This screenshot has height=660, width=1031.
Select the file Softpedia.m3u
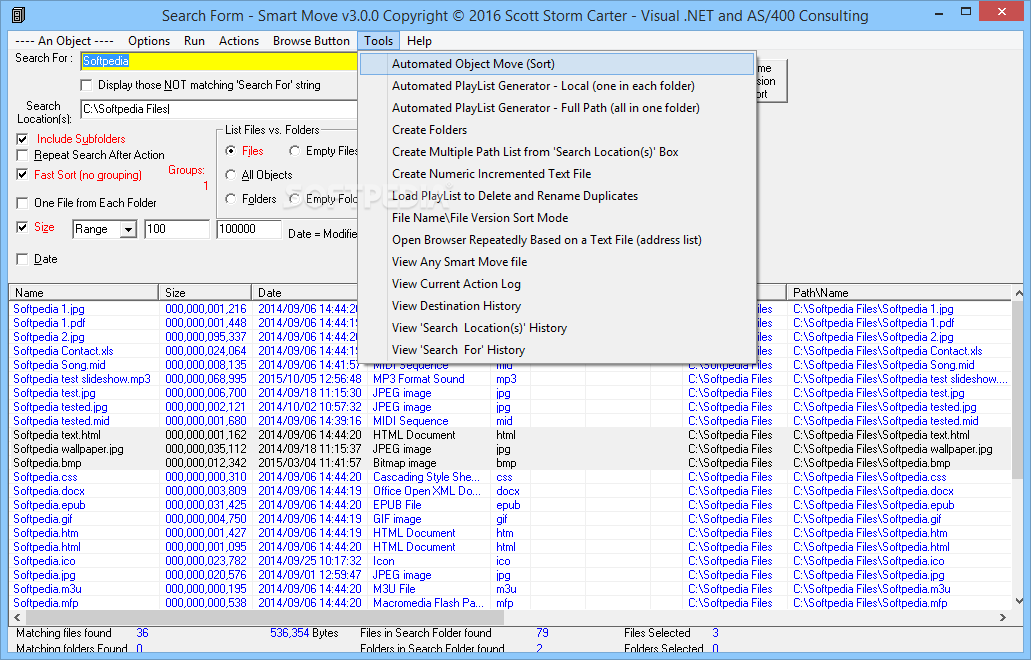pyautogui.click(x=47, y=589)
